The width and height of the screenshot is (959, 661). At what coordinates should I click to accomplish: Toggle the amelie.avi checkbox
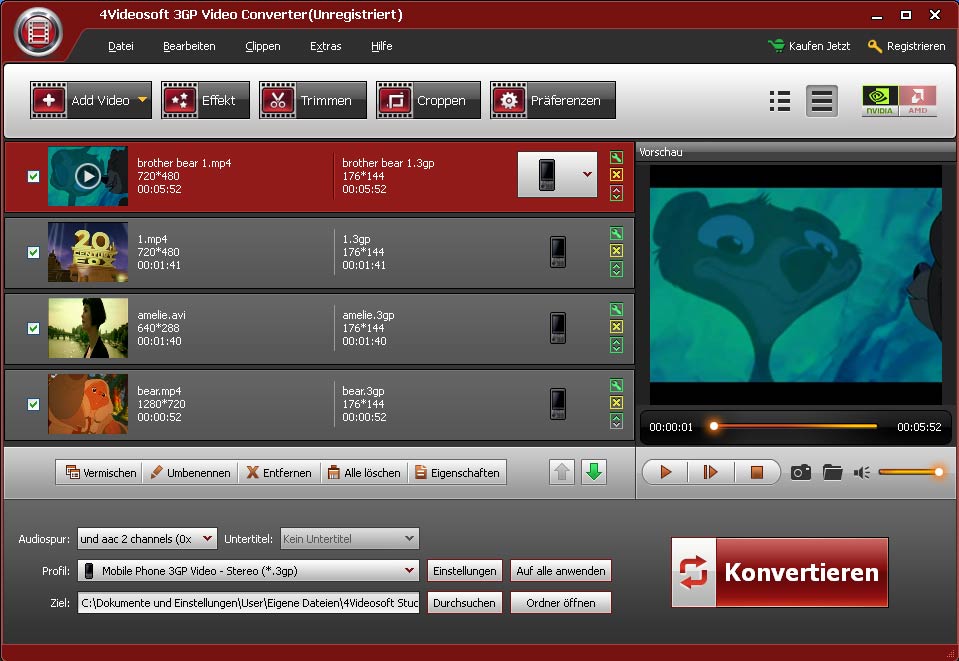coord(33,328)
